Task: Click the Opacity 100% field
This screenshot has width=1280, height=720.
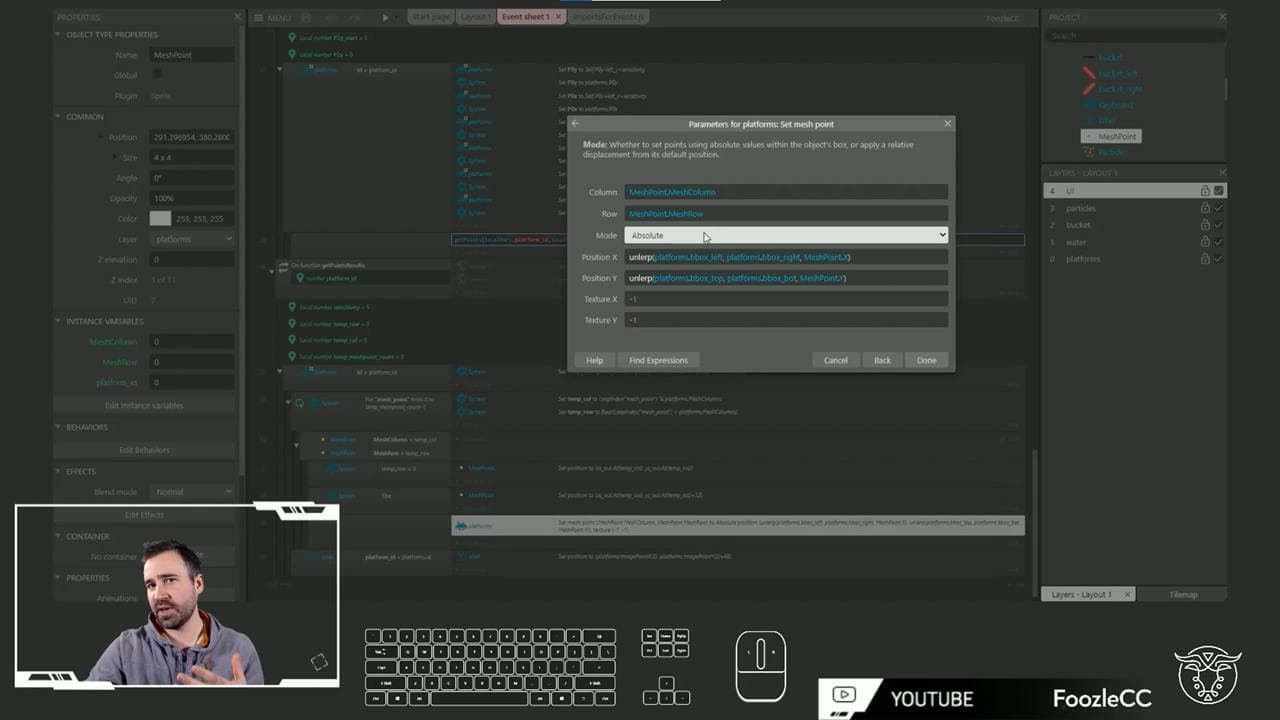Action: pyautogui.click(x=192, y=198)
